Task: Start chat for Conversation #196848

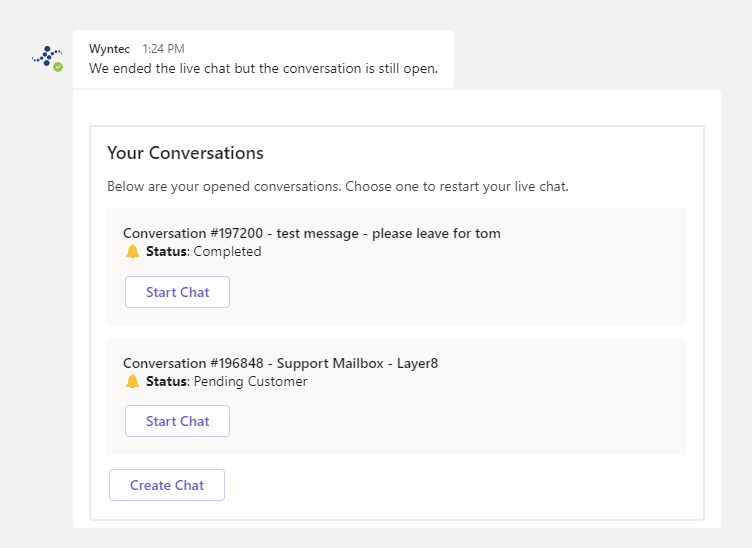Action: pos(177,421)
